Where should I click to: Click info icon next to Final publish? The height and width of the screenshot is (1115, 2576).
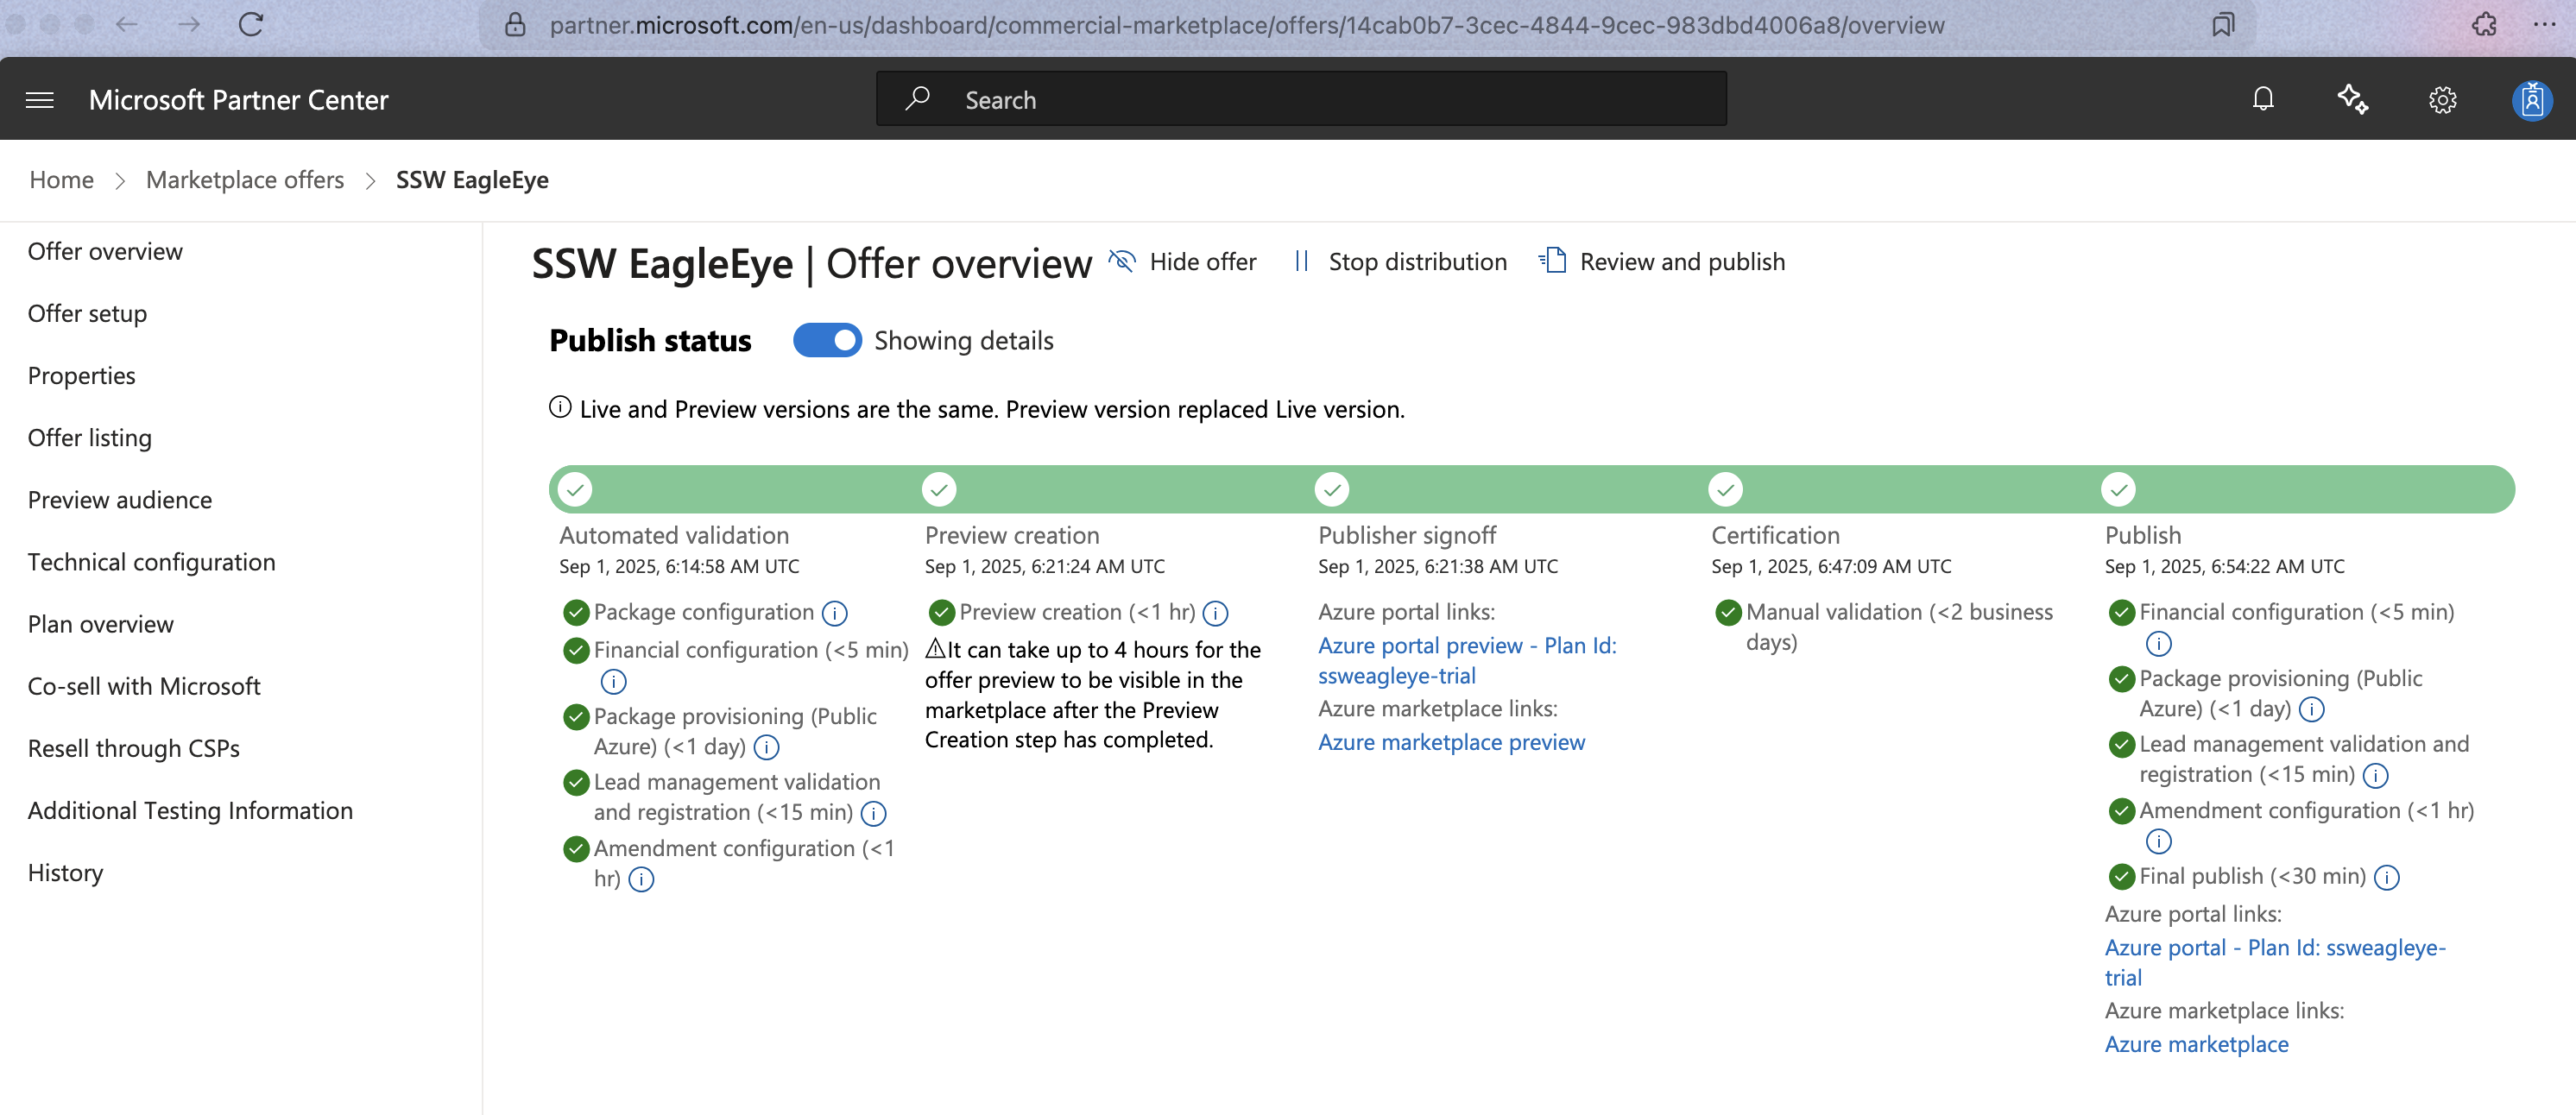pyautogui.click(x=2387, y=878)
